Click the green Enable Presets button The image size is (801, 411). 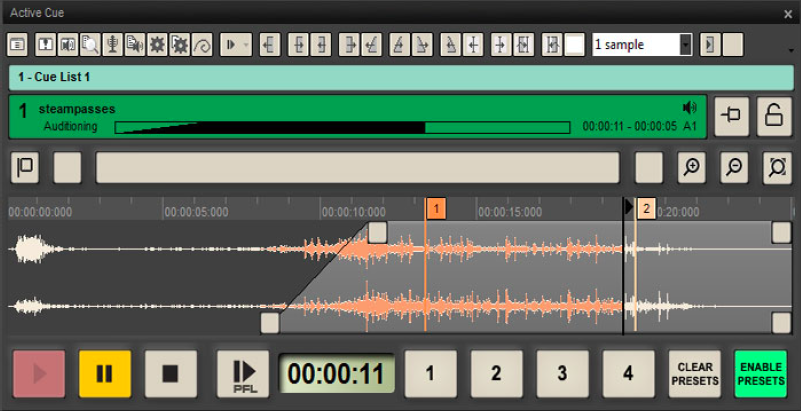[760, 374]
